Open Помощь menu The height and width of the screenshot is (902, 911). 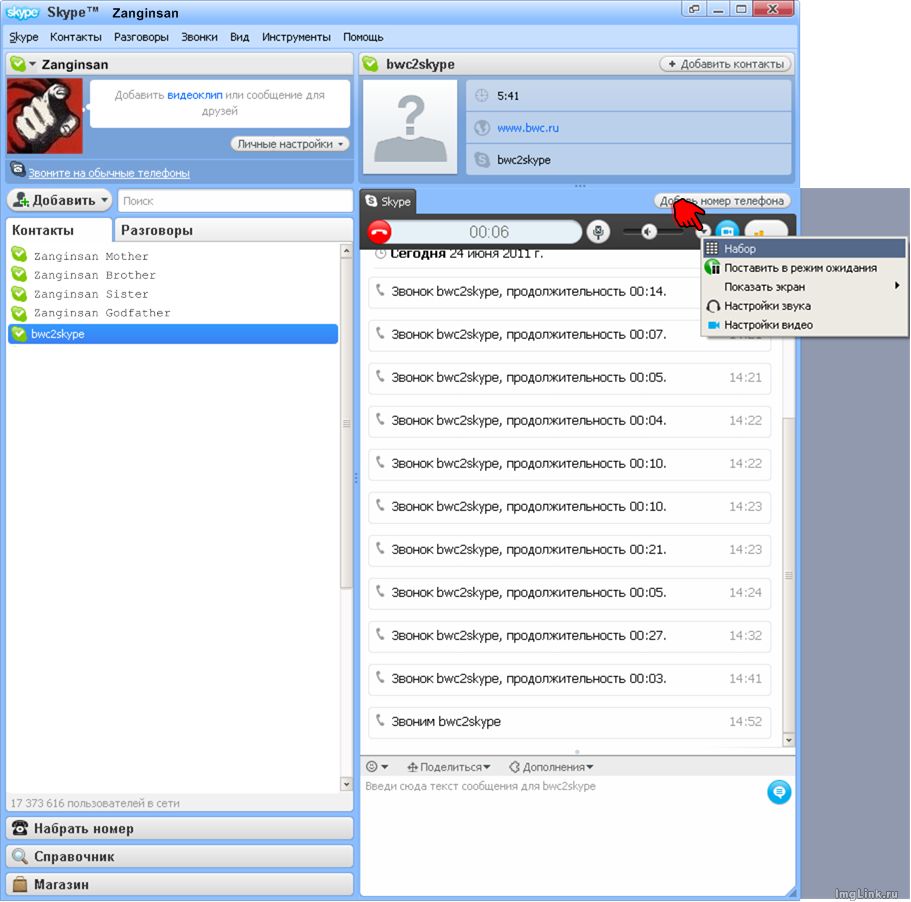pos(363,37)
